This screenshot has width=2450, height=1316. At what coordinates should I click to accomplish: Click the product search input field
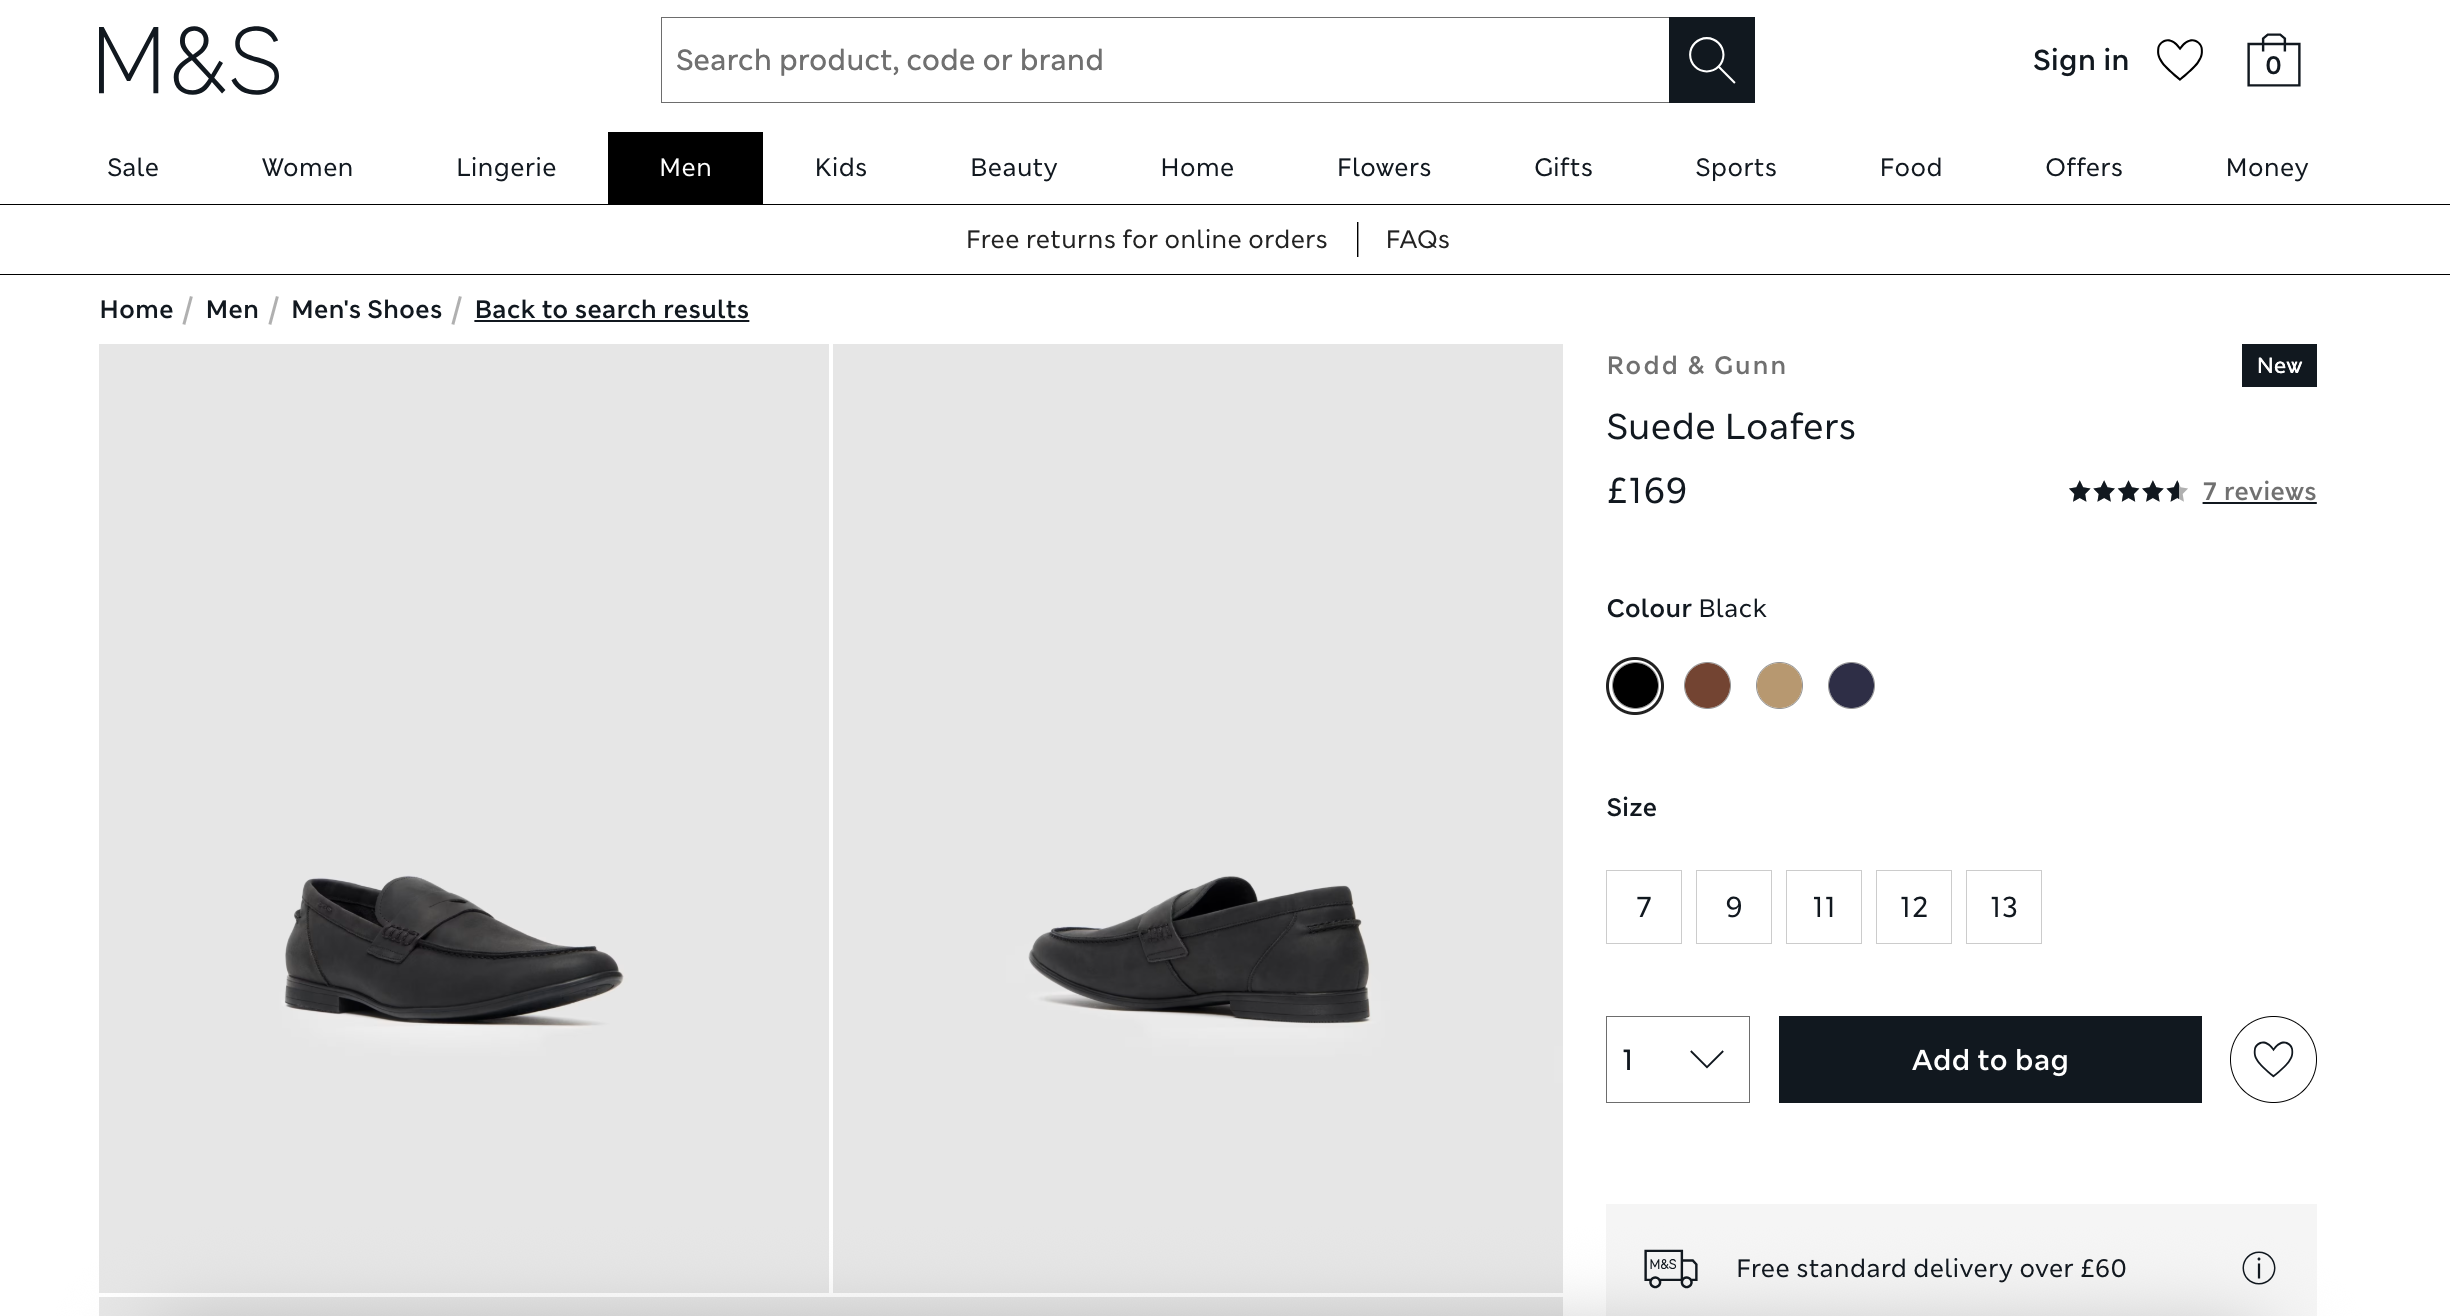tap(1164, 60)
